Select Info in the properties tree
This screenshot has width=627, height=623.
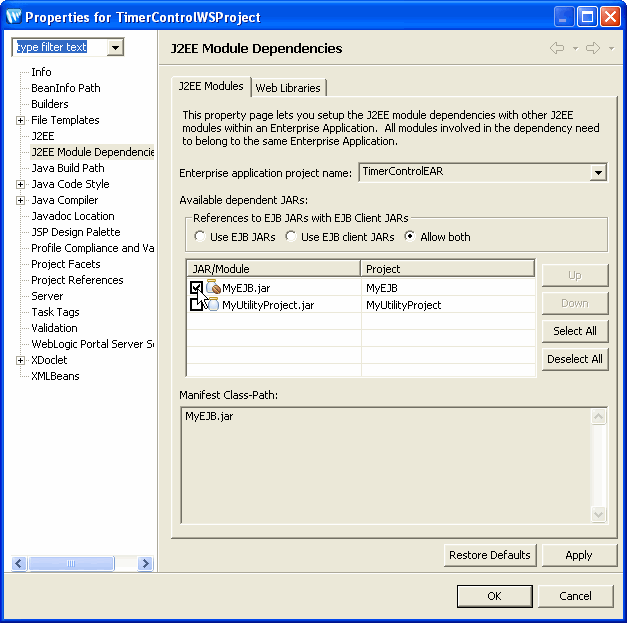coord(41,72)
